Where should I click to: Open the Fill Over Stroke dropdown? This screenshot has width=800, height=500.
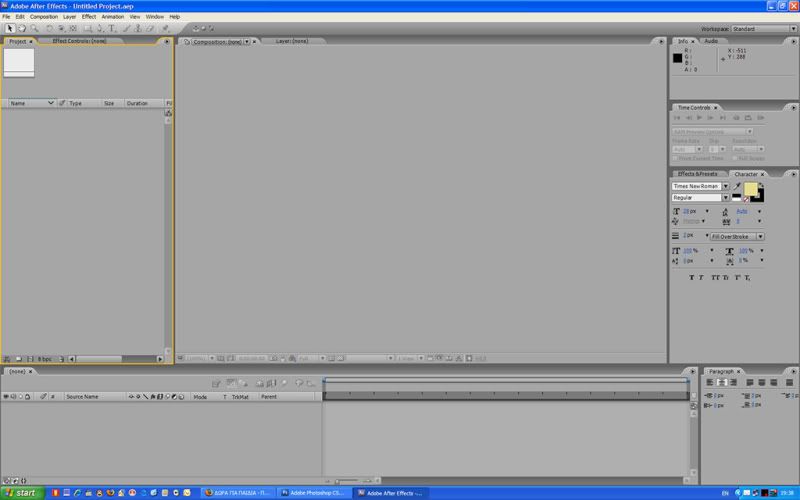click(x=737, y=237)
